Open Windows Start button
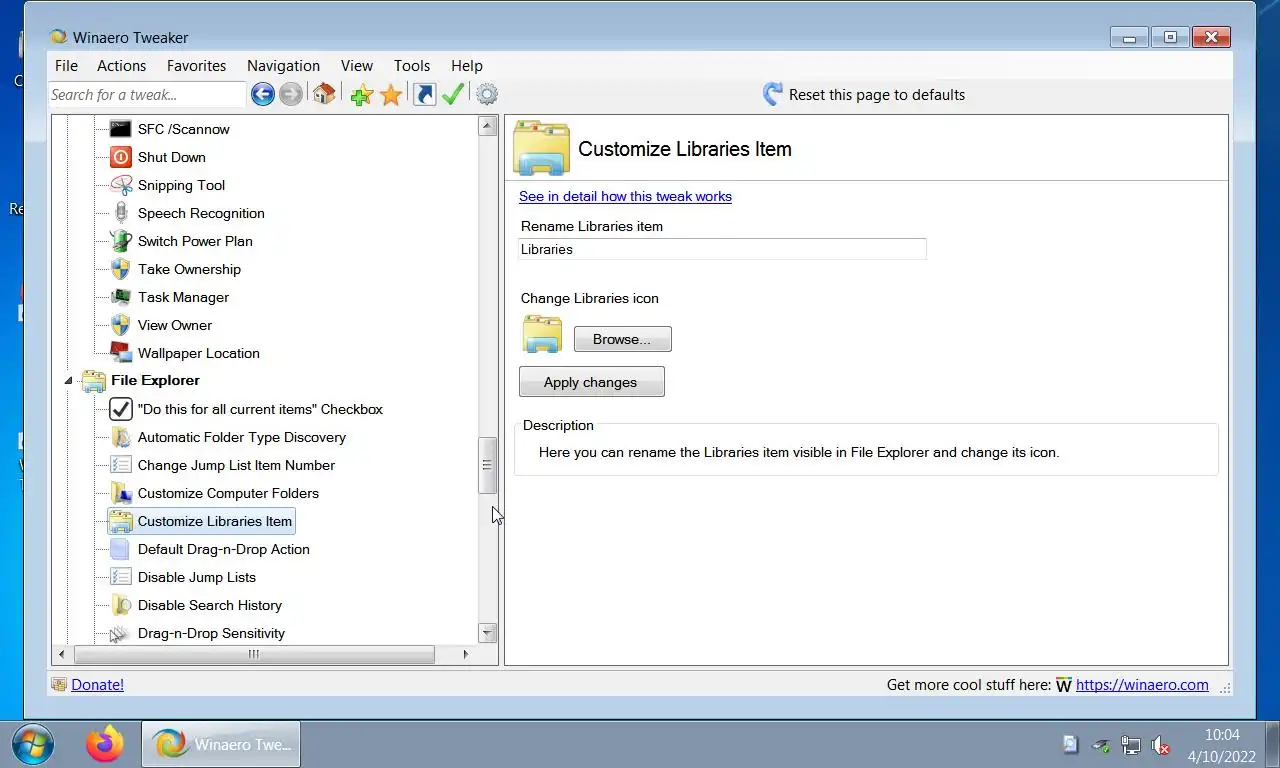1280x768 pixels. [x=32, y=744]
